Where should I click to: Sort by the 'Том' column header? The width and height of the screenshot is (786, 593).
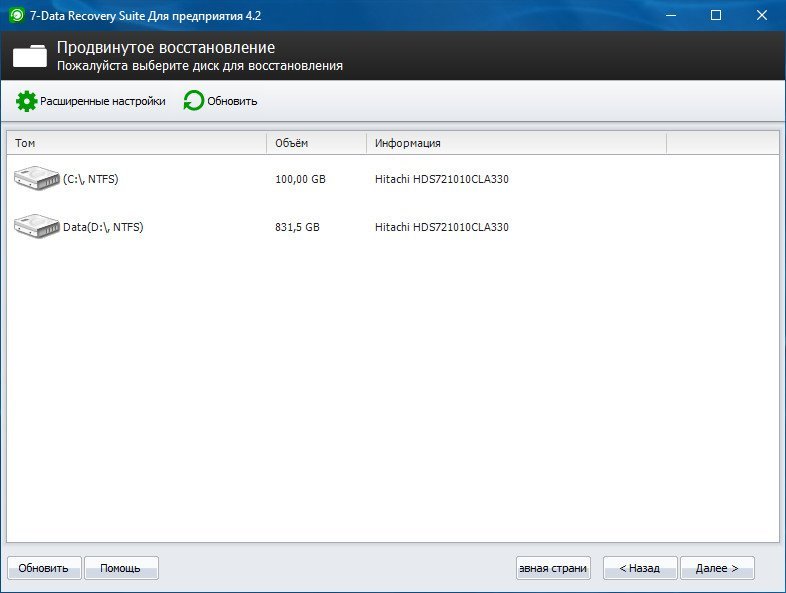click(x=136, y=143)
